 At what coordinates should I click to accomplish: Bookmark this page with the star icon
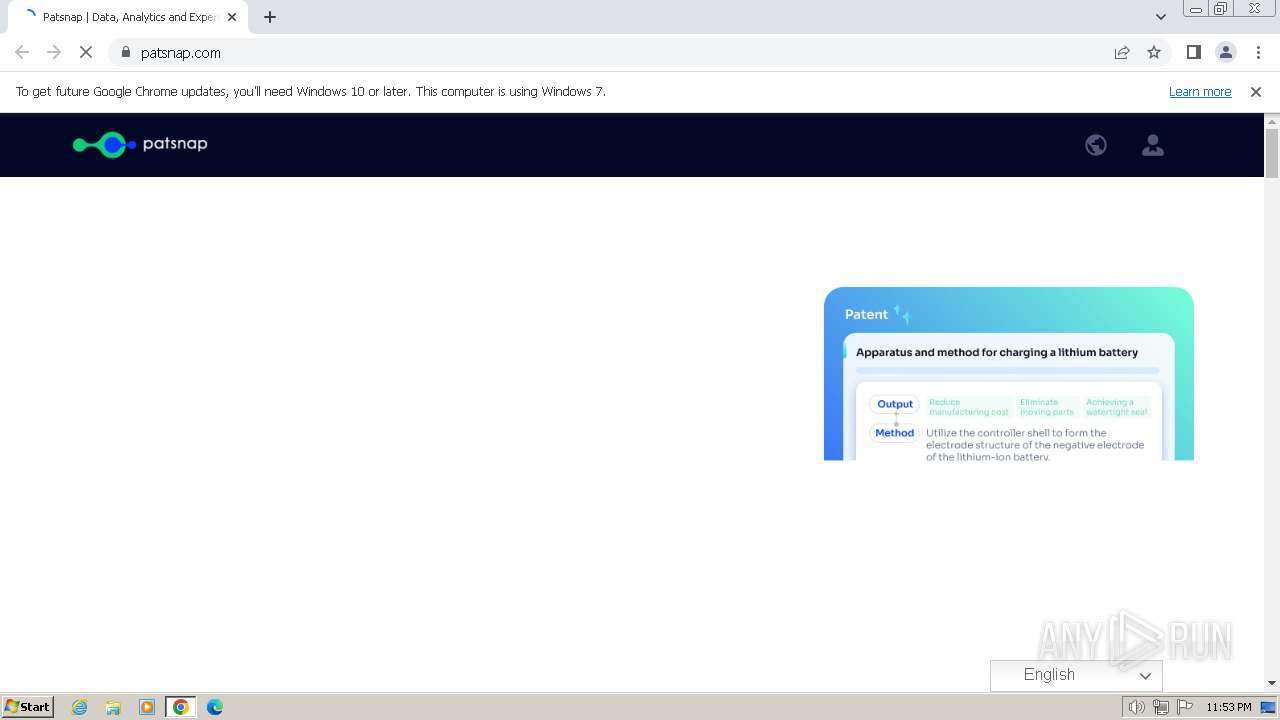click(1154, 52)
